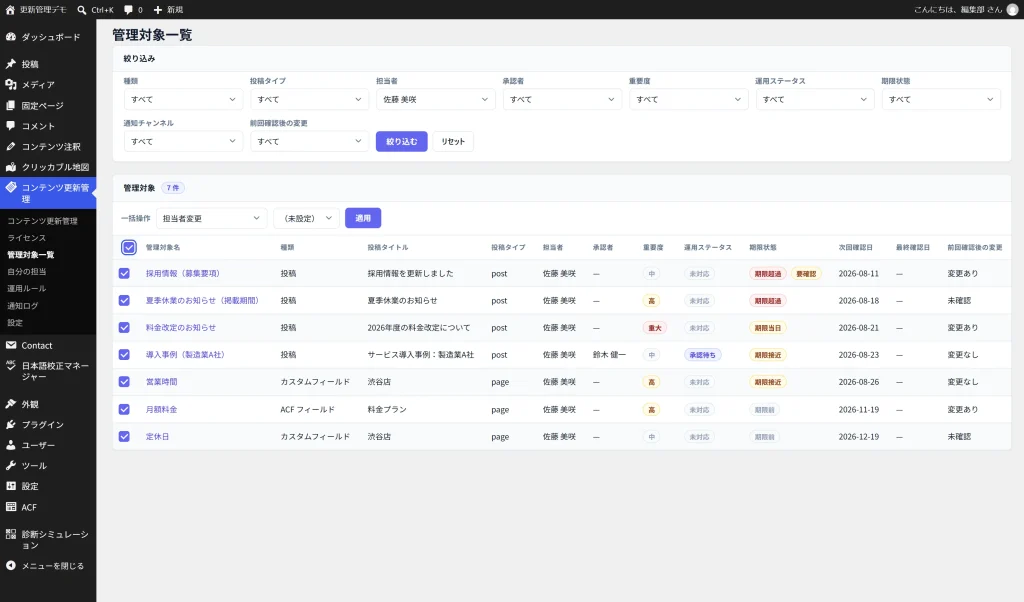Click the 投稿 pin icon
Screen dimensions: 1024x602
[x=11, y=64]
